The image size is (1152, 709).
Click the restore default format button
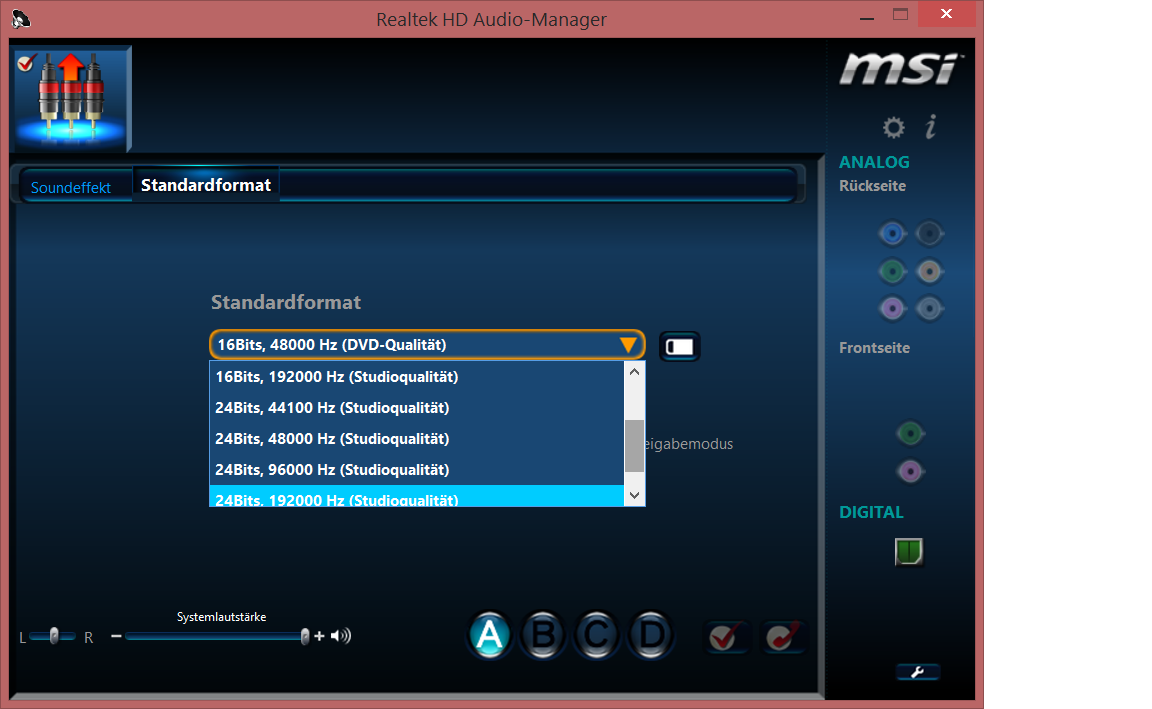click(680, 346)
